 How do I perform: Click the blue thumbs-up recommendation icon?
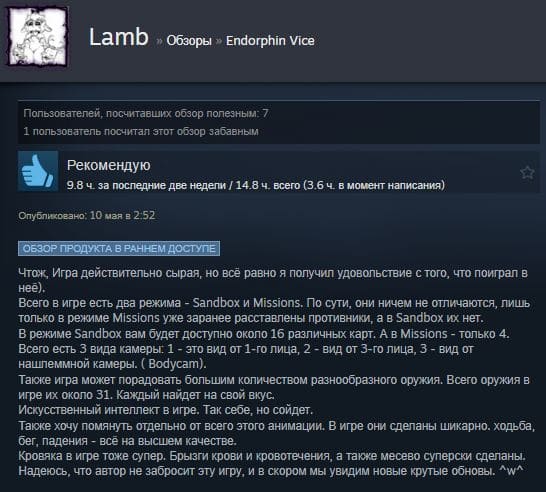pyautogui.click(x=38, y=171)
